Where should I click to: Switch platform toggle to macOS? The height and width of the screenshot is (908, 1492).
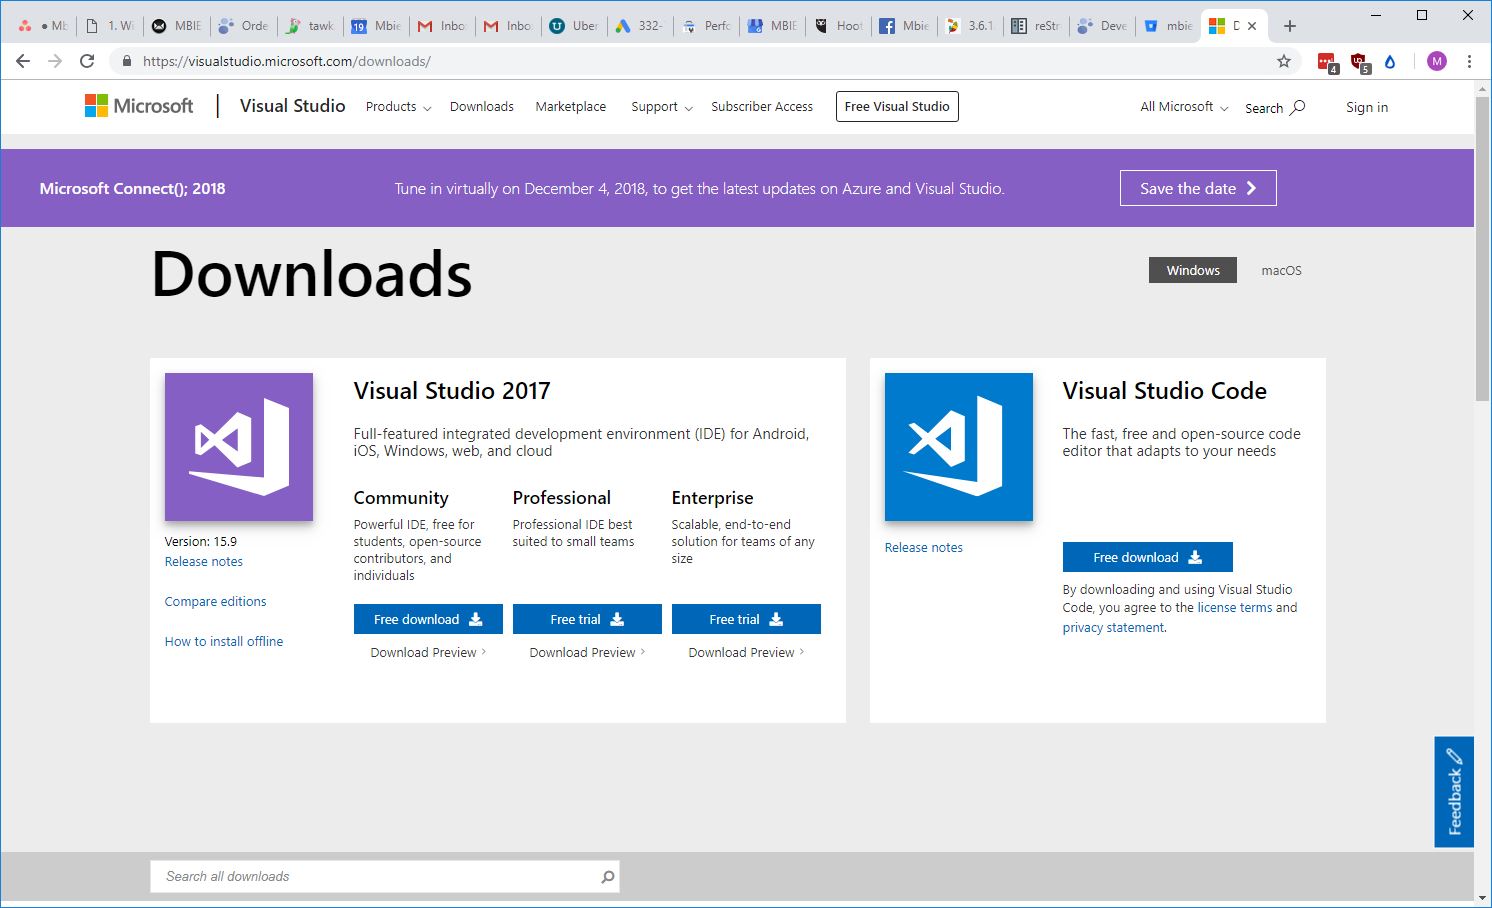(1280, 270)
